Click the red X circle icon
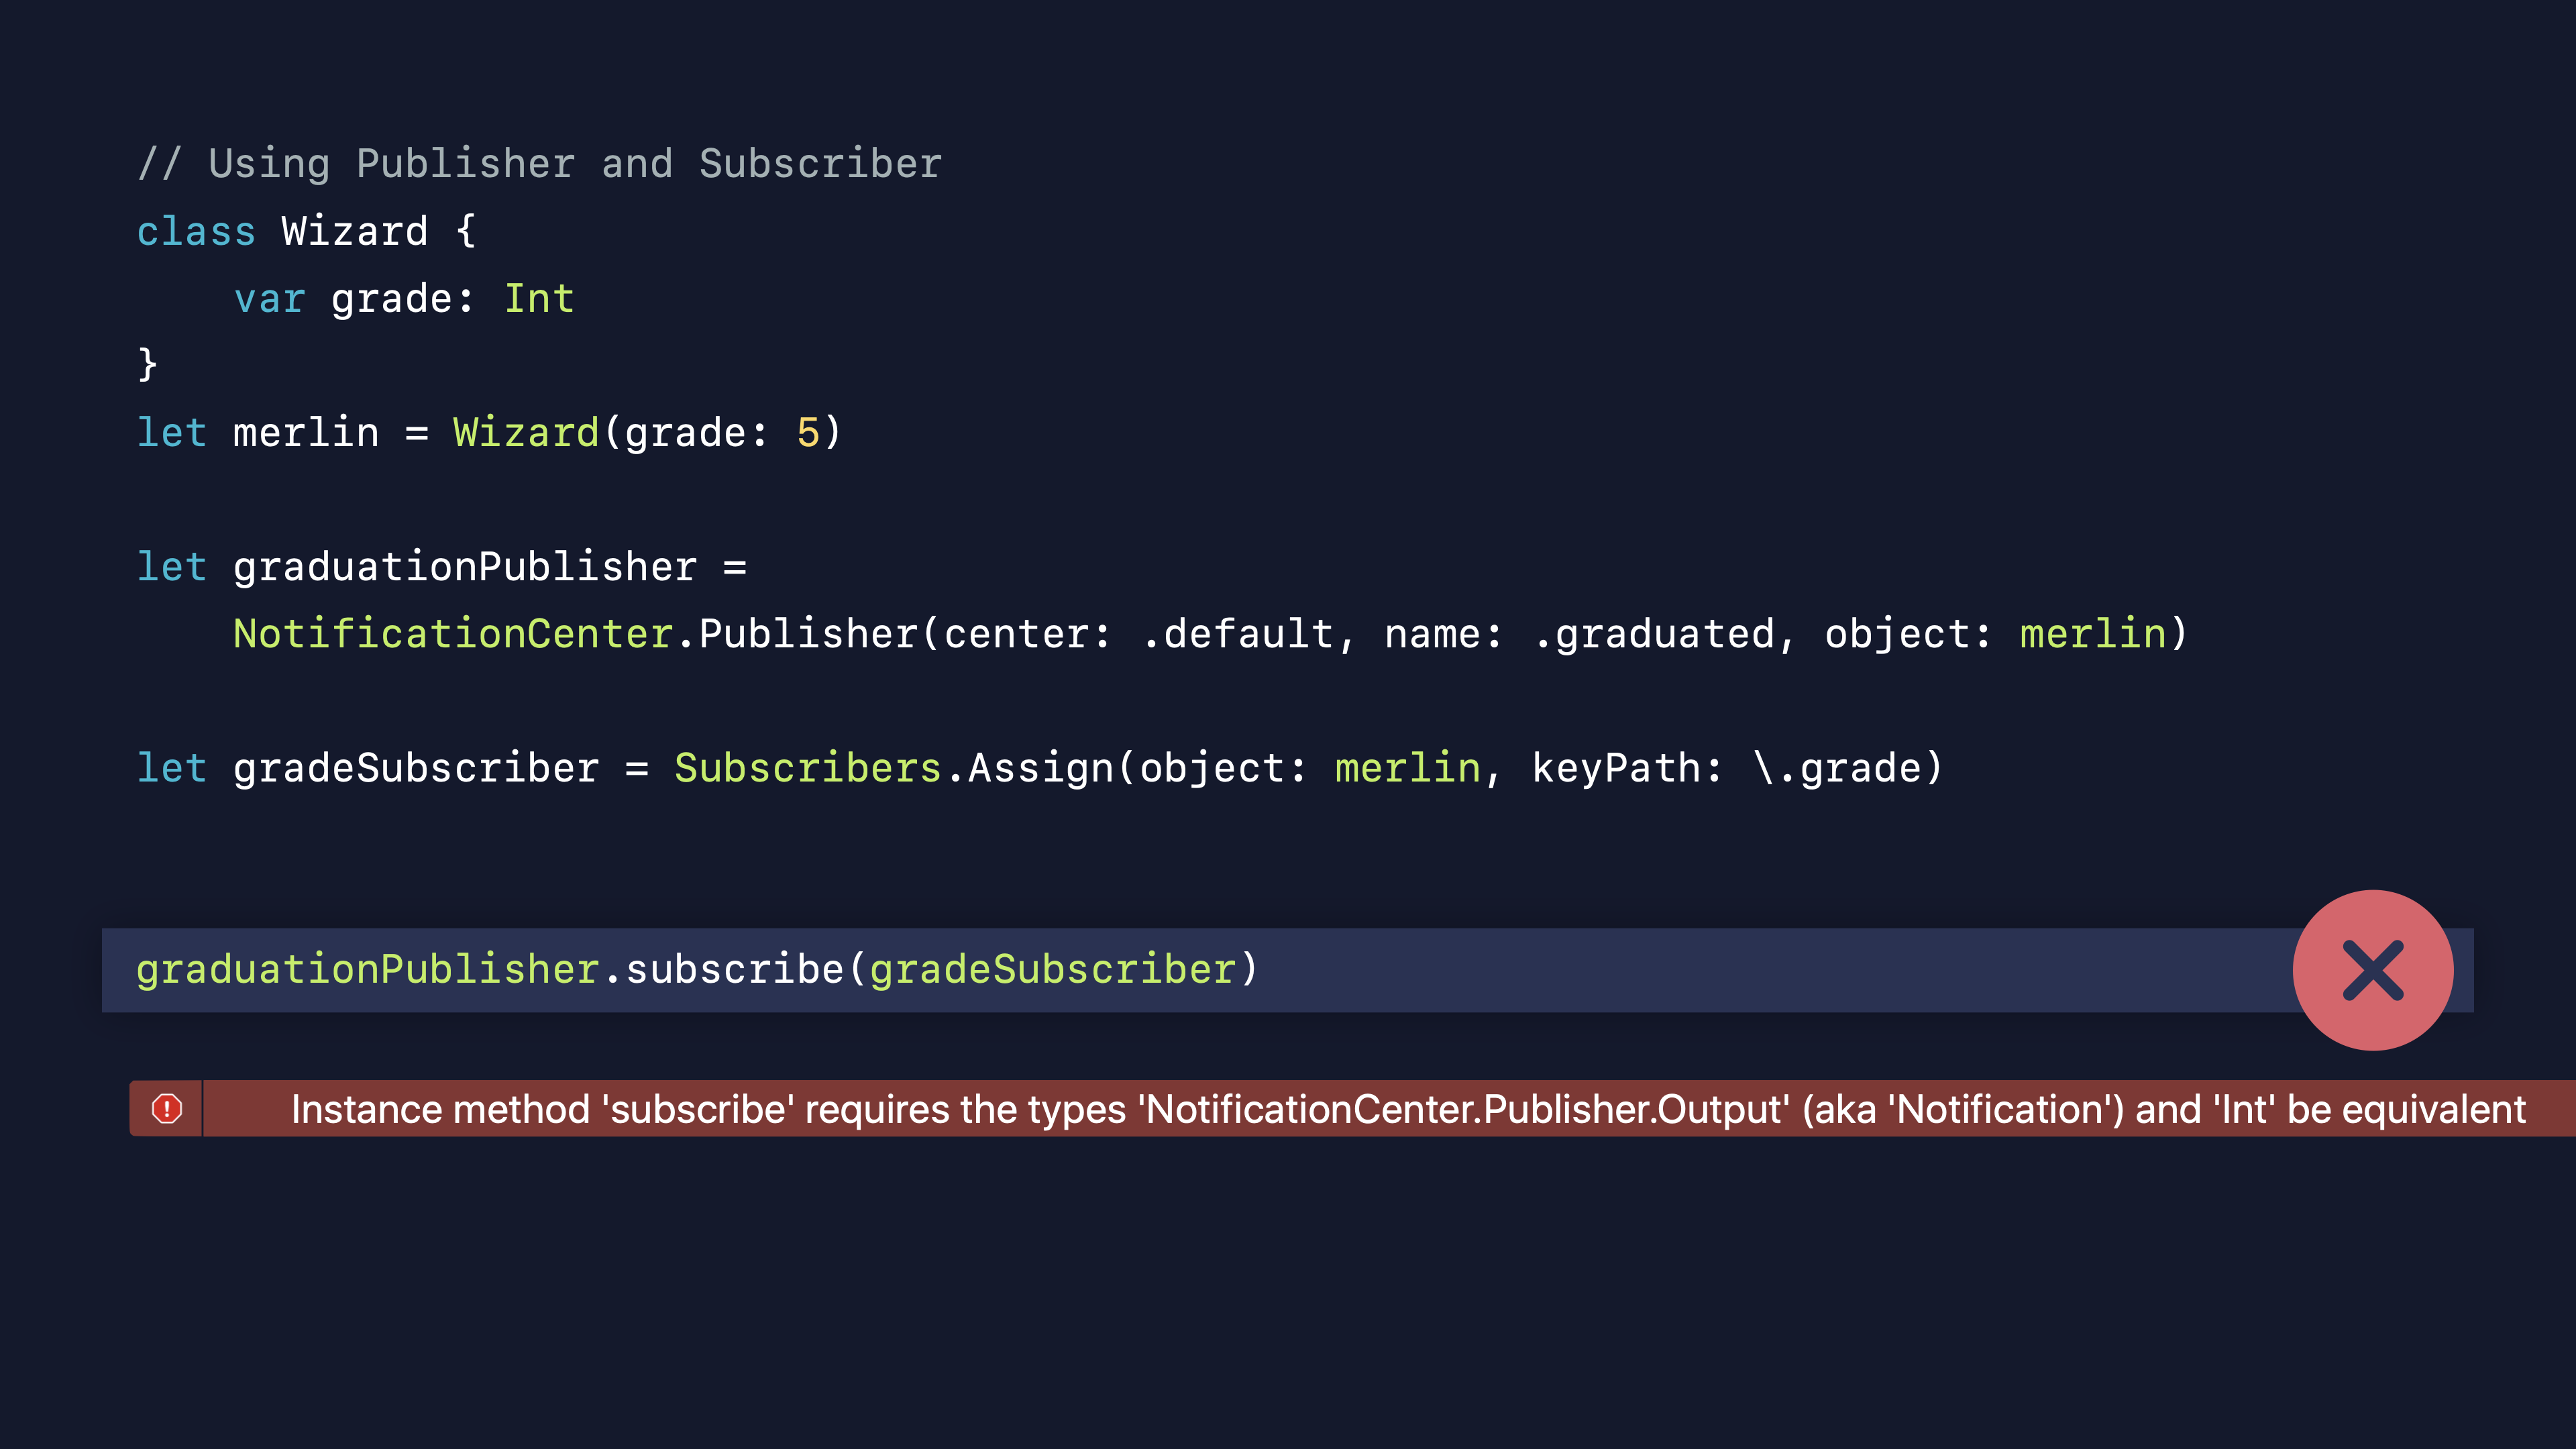 pyautogui.click(x=2372, y=970)
